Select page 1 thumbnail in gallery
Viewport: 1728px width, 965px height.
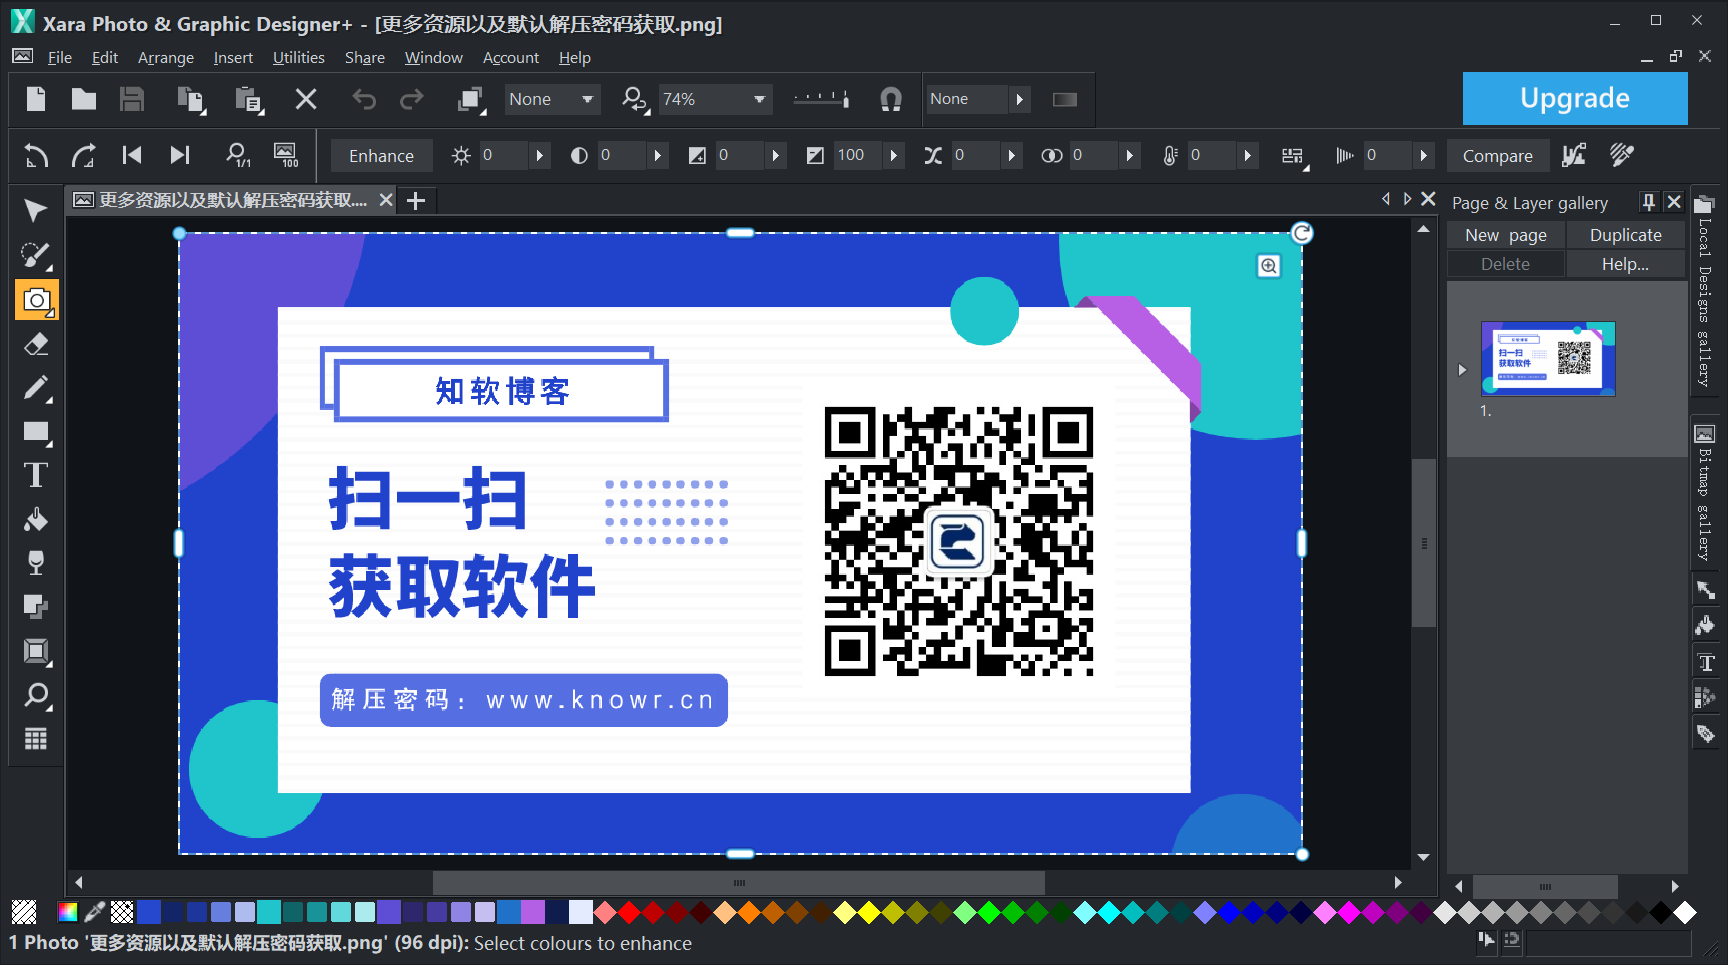pos(1548,359)
